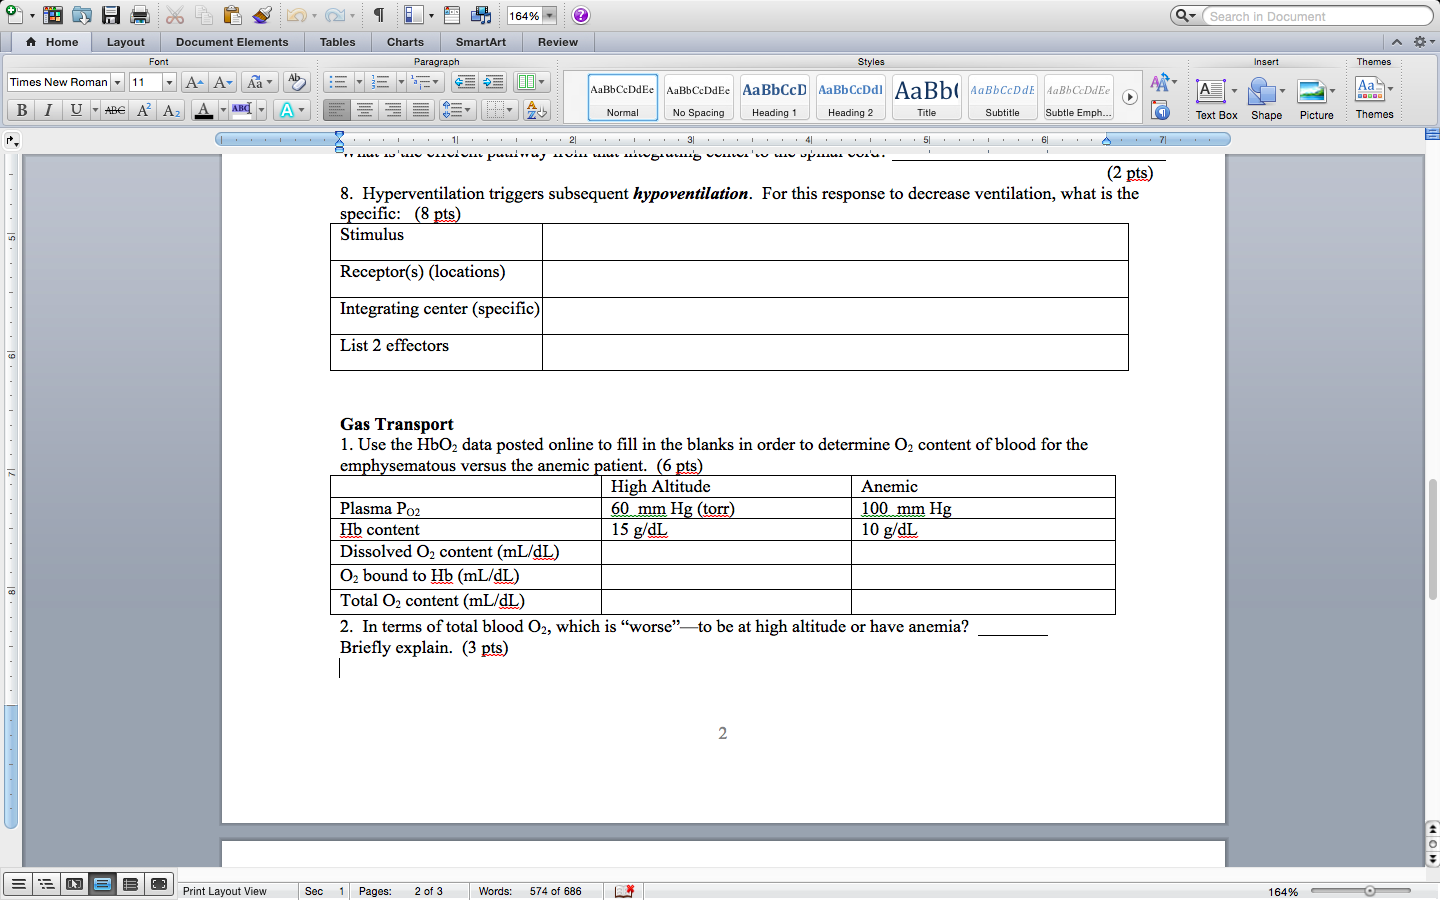Click the Sort A-Z icon

pos(536,110)
